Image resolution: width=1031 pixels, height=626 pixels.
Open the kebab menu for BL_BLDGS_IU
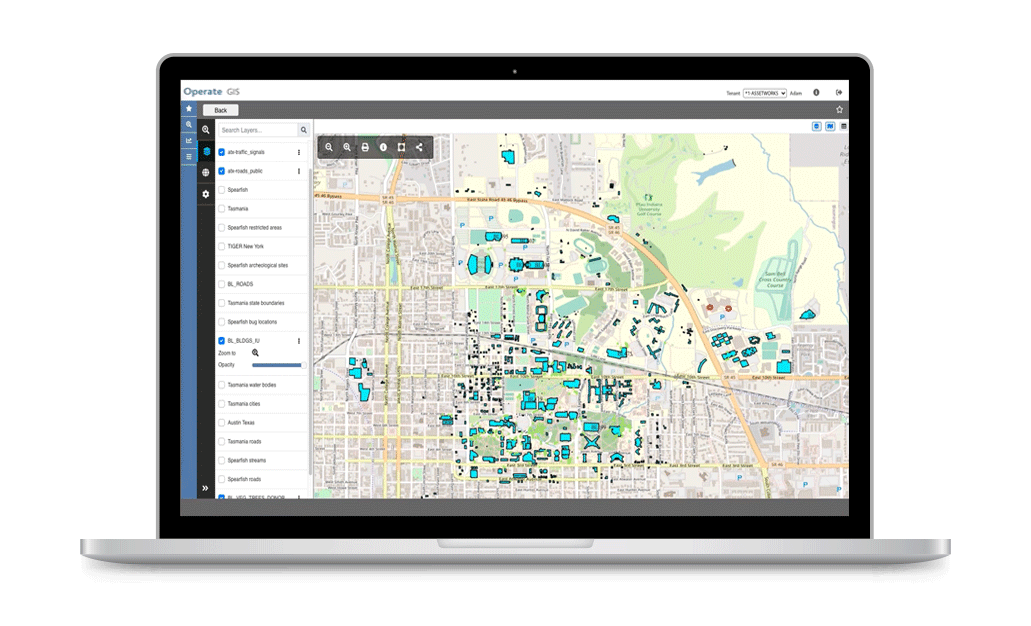[299, 341]
